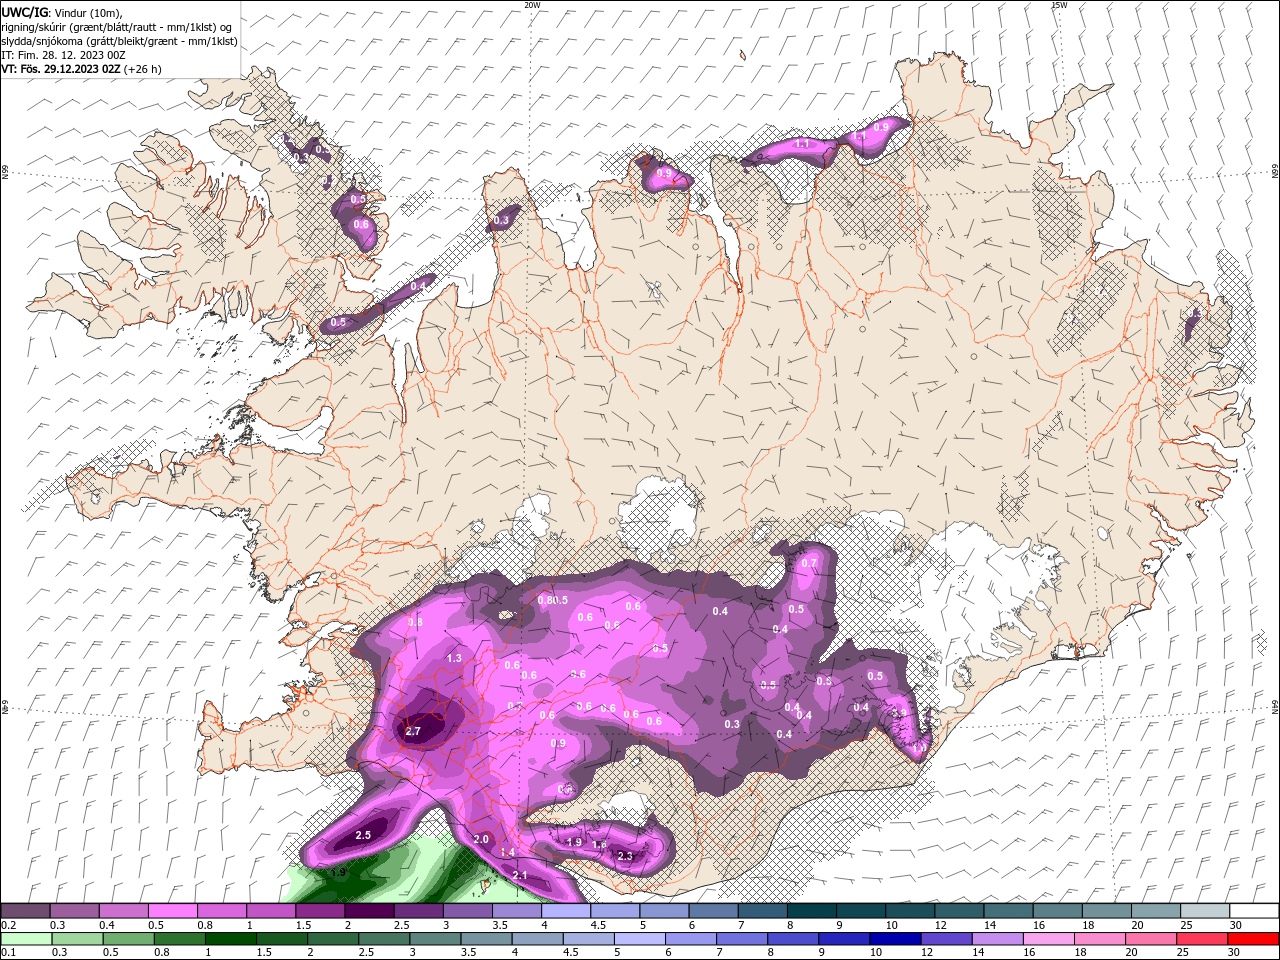Click the upper legend swatch for 6–7 mm
The height and width of the screenshot is (960, 1280).
click(712, 911)
